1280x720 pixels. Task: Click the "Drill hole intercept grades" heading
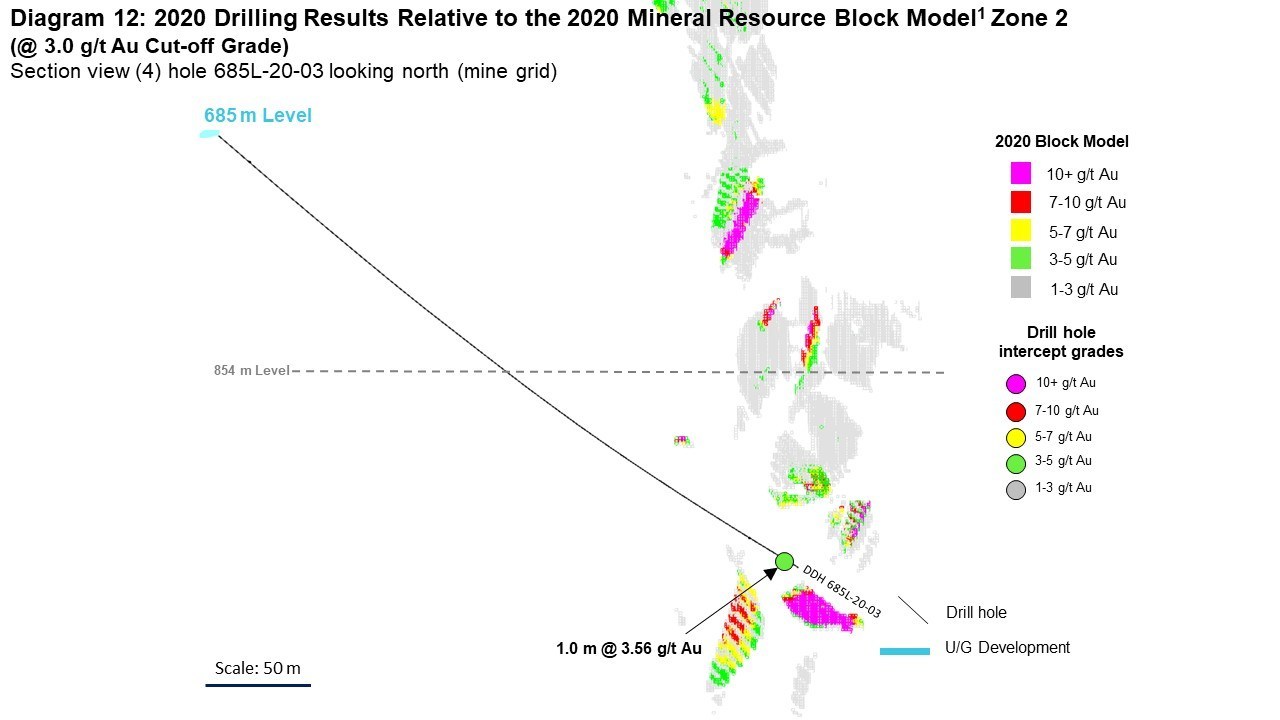[x=1061, y=342]
